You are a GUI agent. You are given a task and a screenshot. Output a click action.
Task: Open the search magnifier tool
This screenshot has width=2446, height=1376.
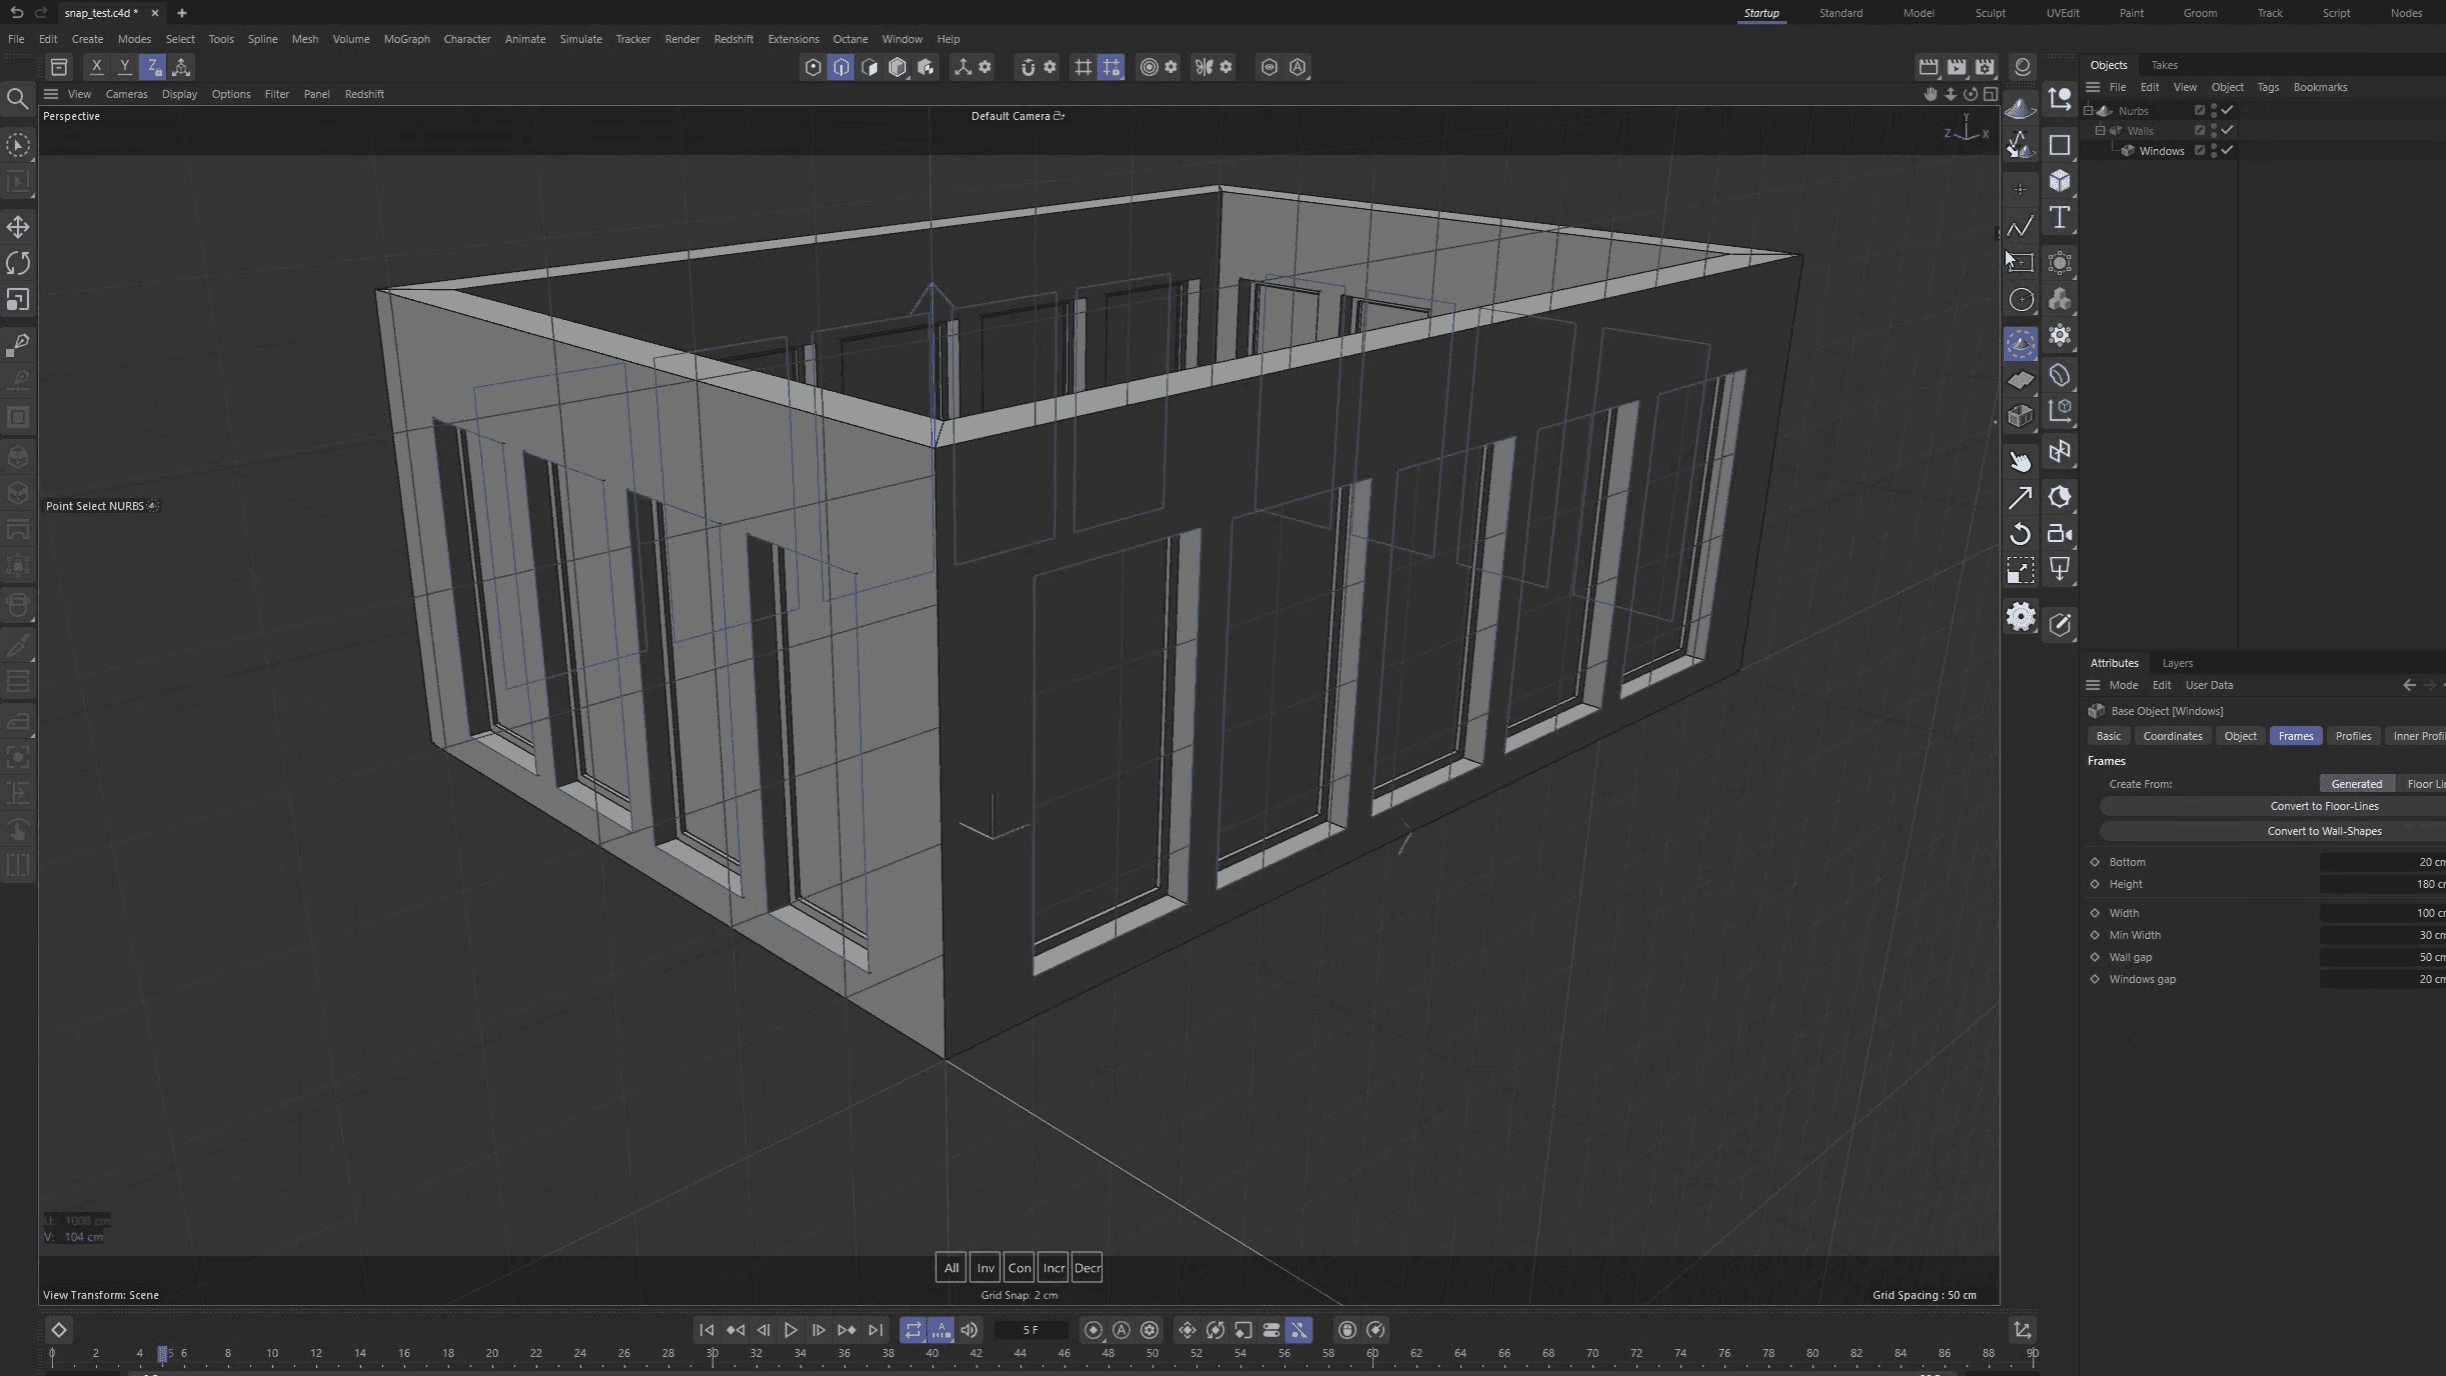coord(17,98)
